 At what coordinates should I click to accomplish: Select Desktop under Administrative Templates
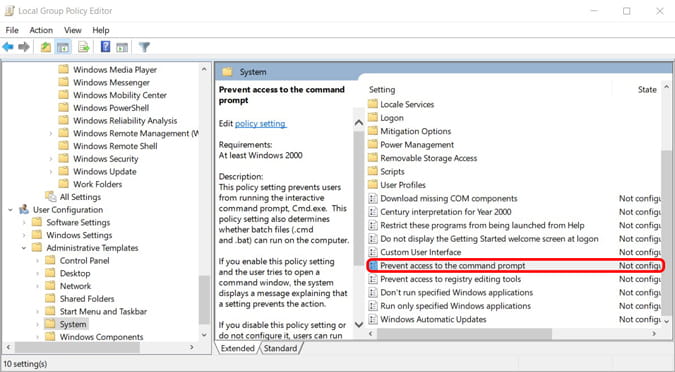pyautogui.click(x=75, y=273)
